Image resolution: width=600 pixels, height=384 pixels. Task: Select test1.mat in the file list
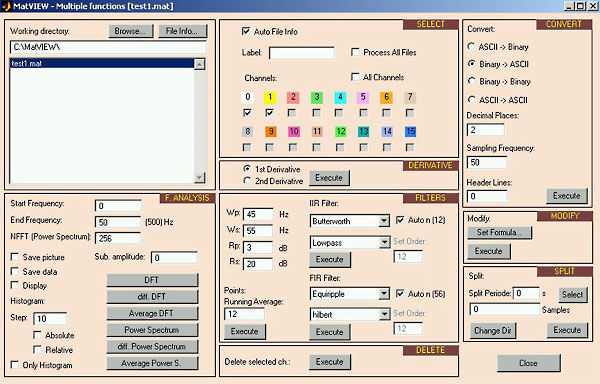(x=102, y=63)
